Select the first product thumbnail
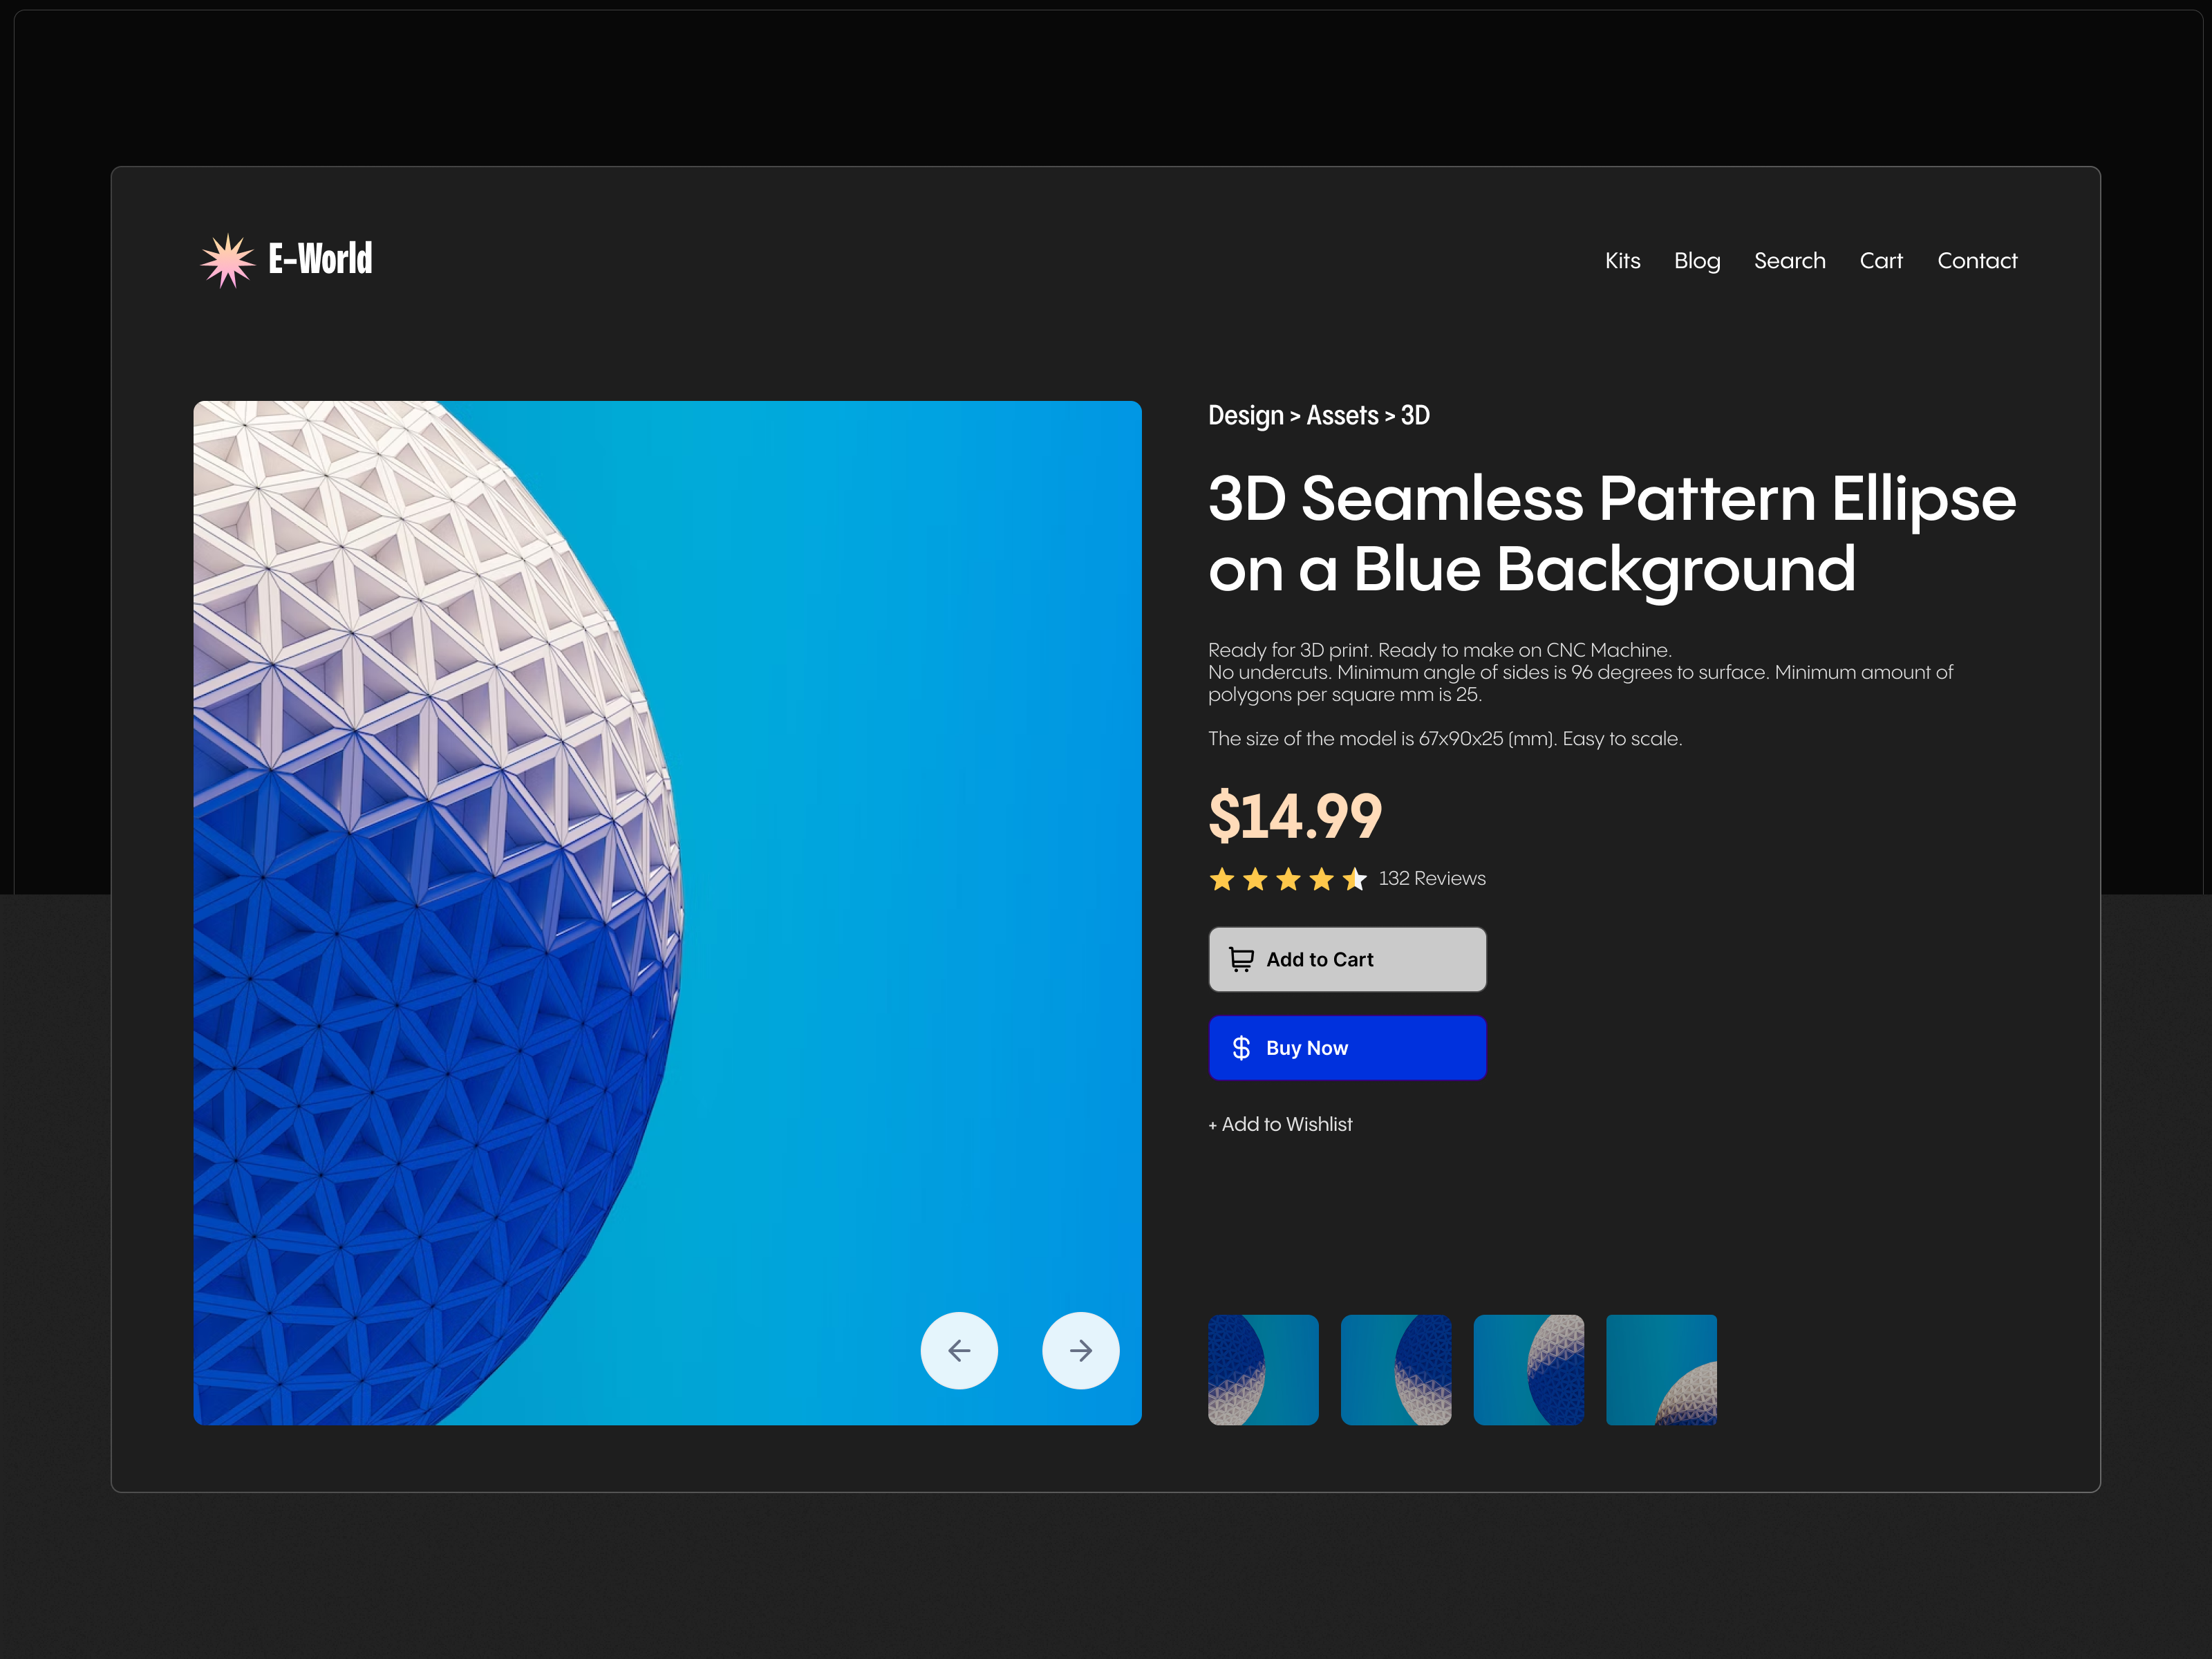Image resolution: width=2212 pixels, height=1659 pixels. coord(1263,1370)
